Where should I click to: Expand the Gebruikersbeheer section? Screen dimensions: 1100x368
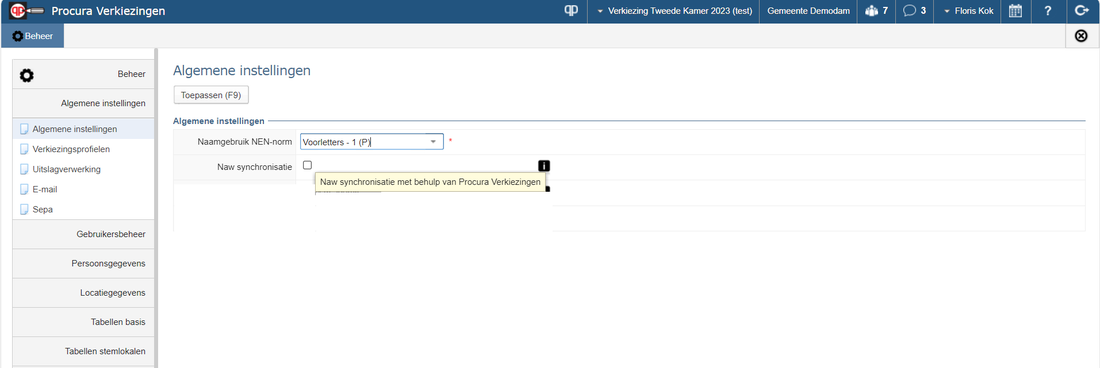83,234
